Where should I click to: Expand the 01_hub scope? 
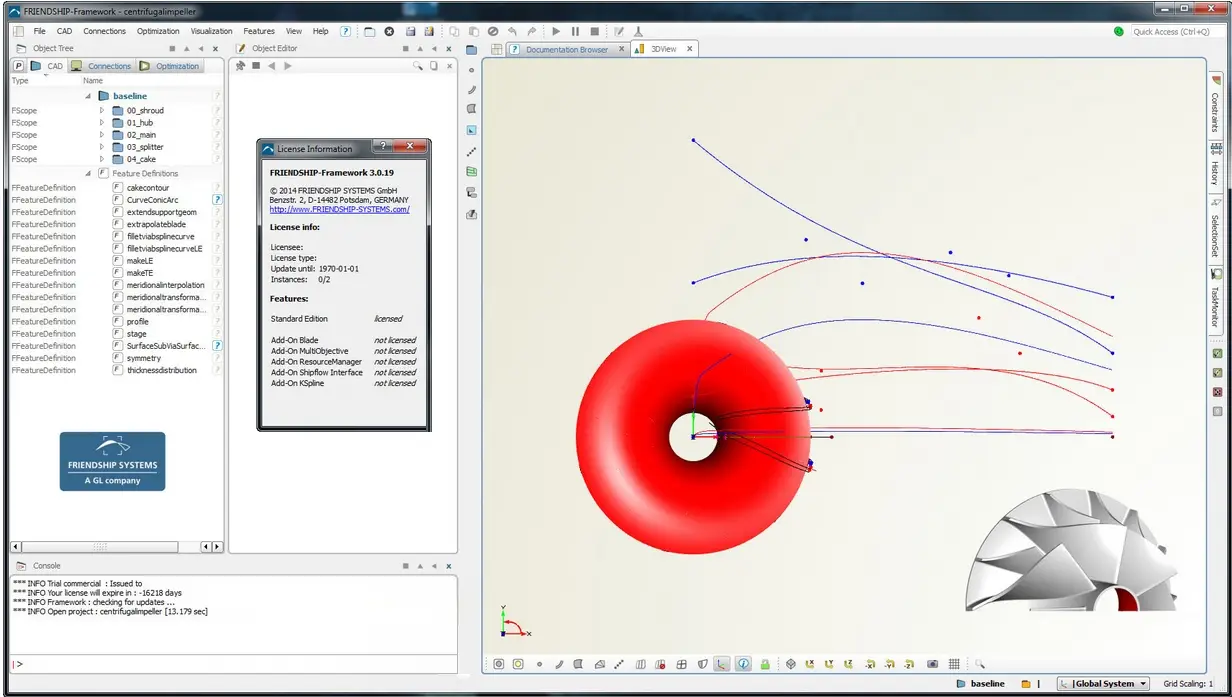click(102, 122)
